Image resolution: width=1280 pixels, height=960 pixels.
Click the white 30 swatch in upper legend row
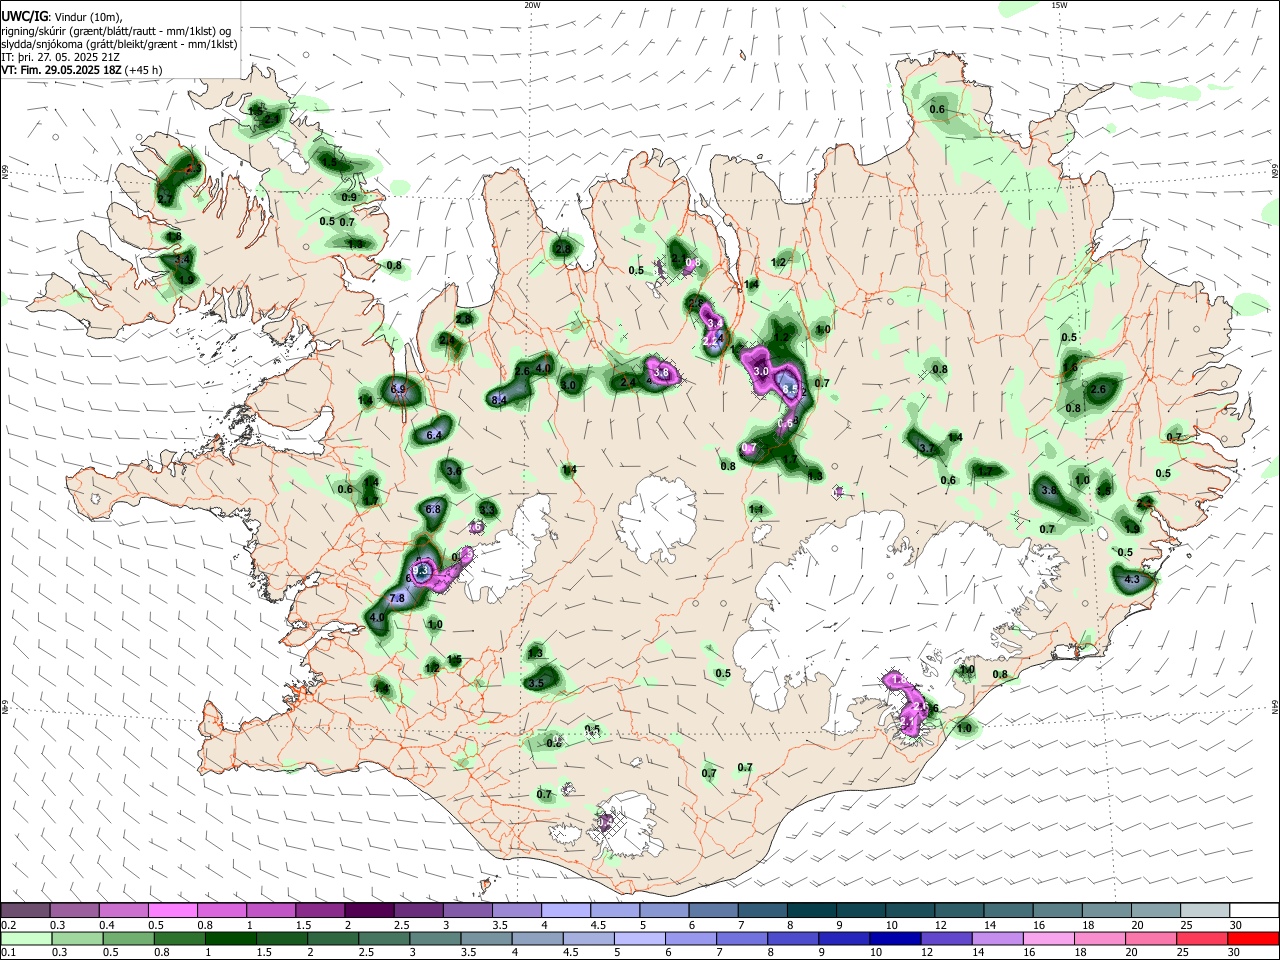click(x=1253, y=910)
